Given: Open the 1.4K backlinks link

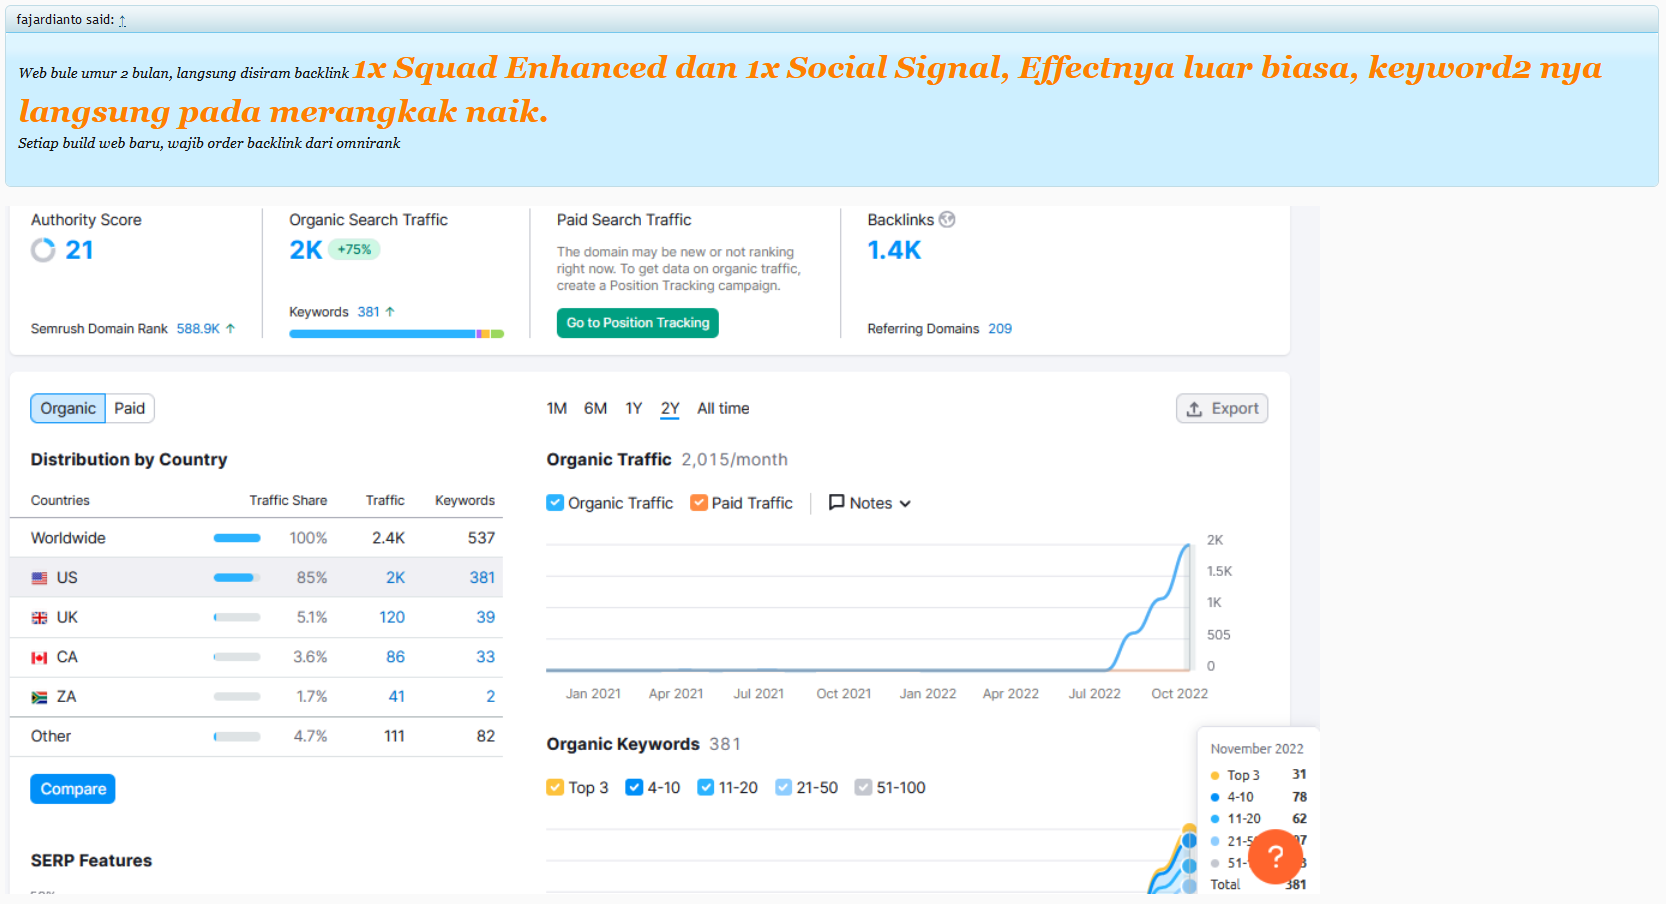Looking at the screenshot, I should point(894,250).
